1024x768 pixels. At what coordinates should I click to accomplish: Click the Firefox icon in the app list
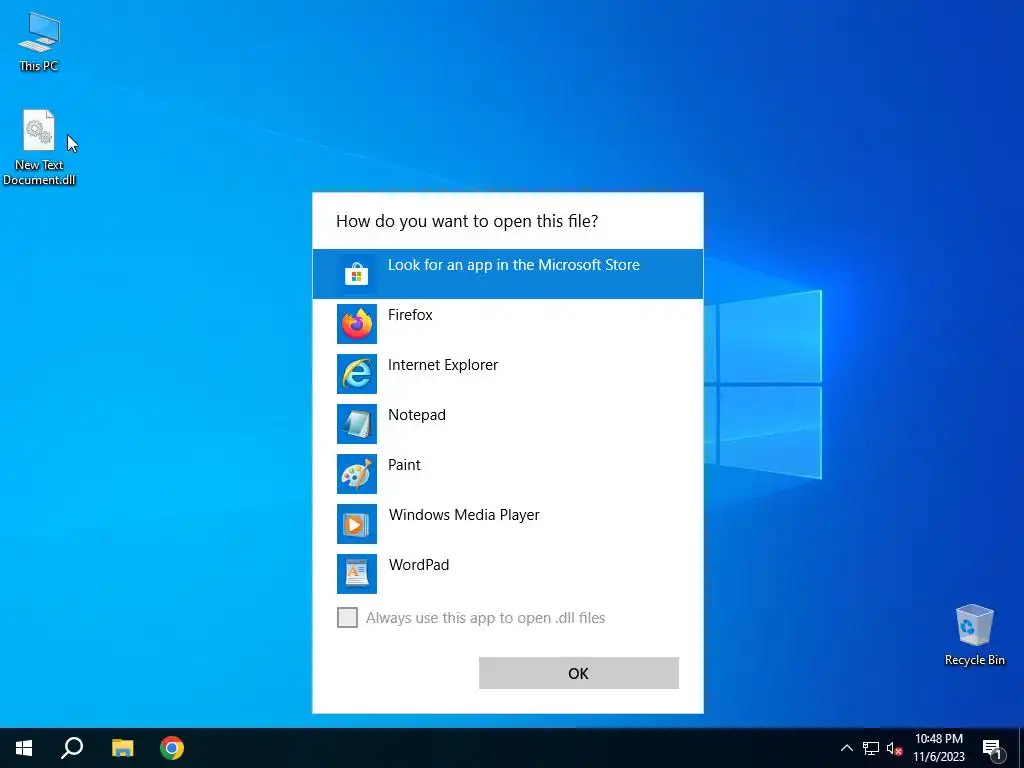(x=357, y=324)
